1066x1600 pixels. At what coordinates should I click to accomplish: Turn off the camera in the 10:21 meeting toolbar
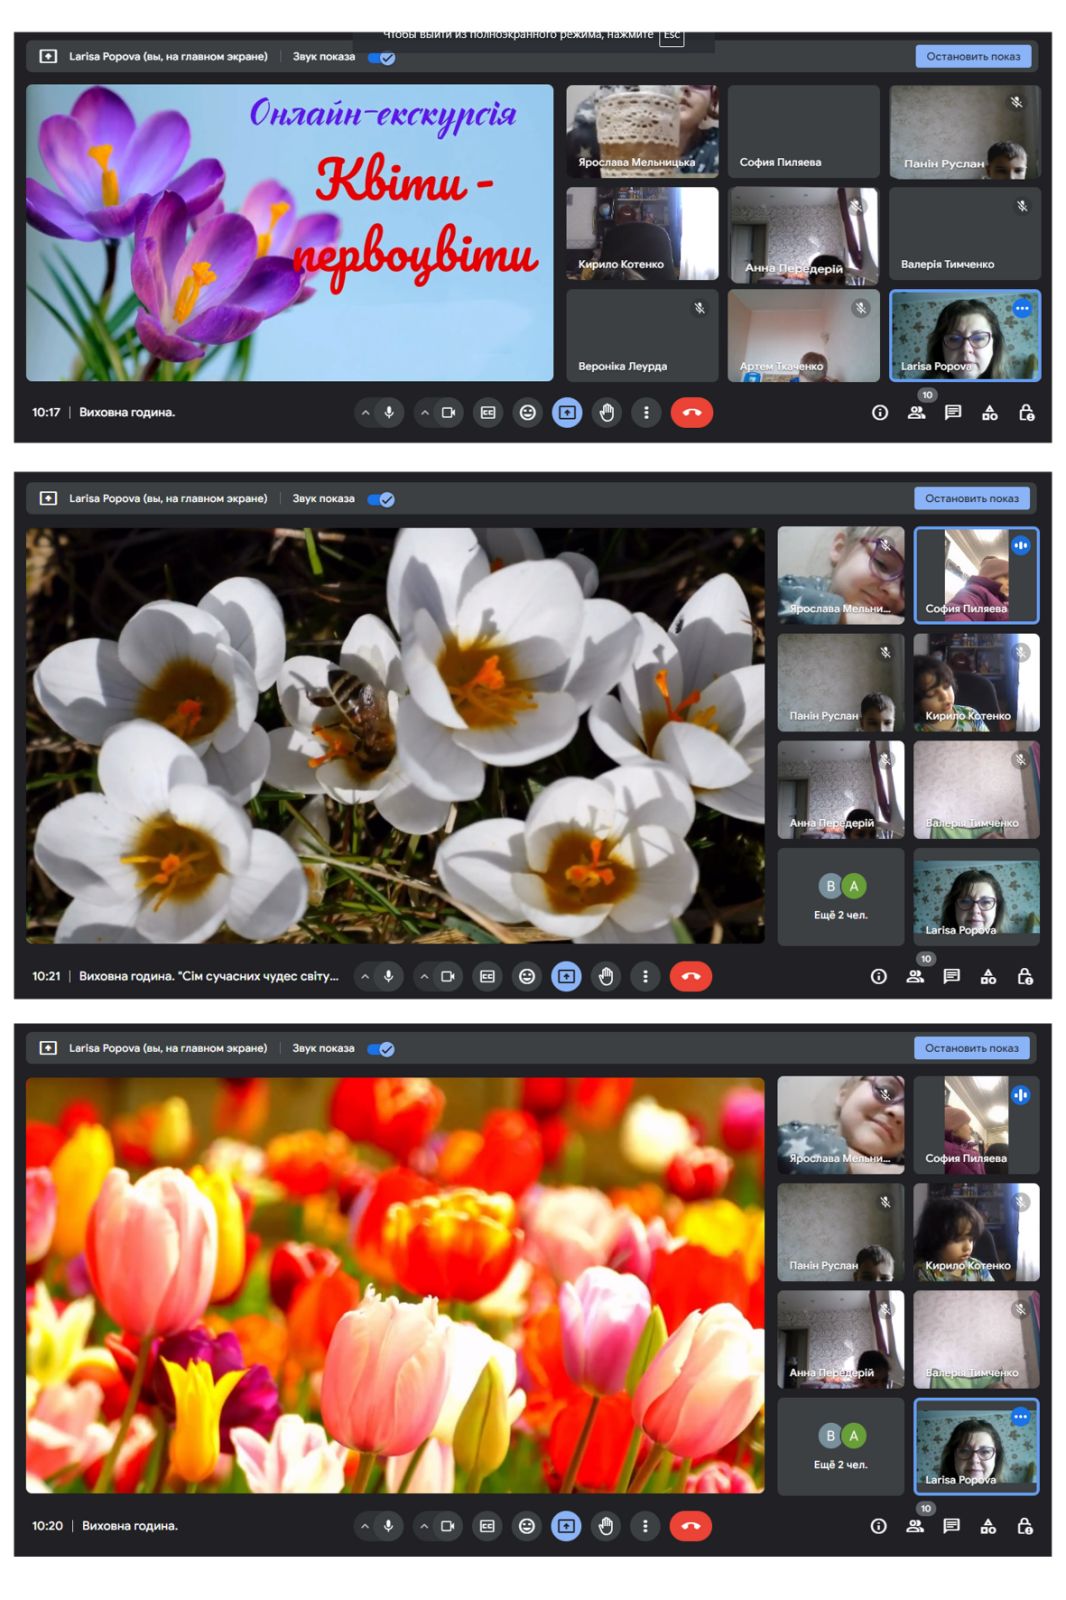pos(448,976)
